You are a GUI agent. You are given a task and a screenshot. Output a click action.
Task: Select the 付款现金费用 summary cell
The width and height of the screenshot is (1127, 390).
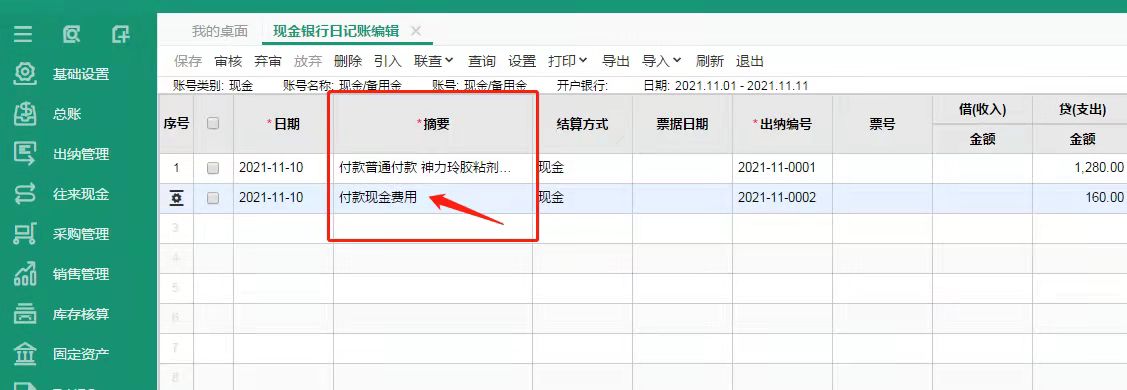click(x=433, y=198)
